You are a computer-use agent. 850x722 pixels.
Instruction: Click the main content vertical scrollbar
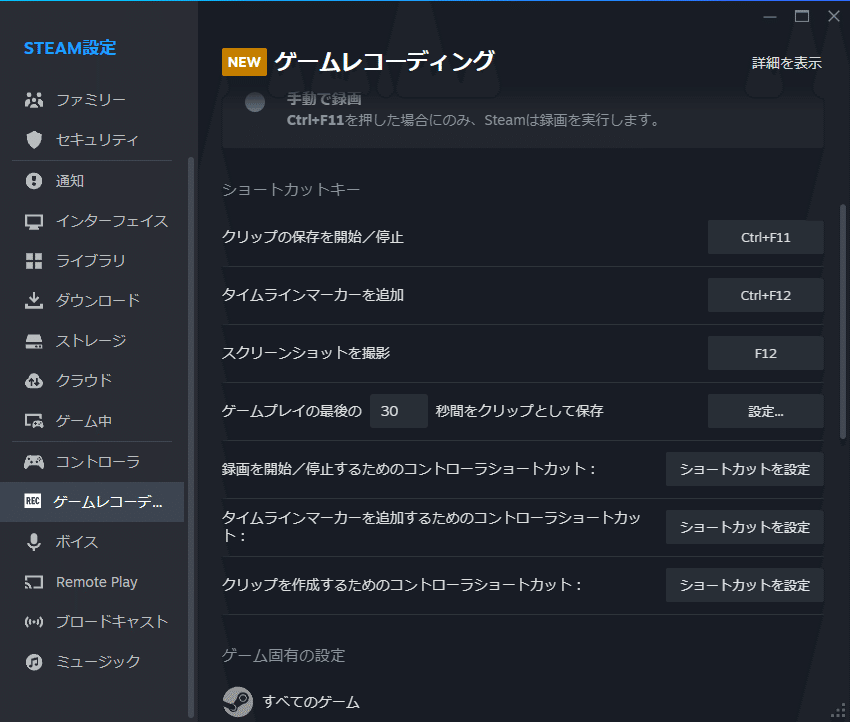[x=842, y=321]
